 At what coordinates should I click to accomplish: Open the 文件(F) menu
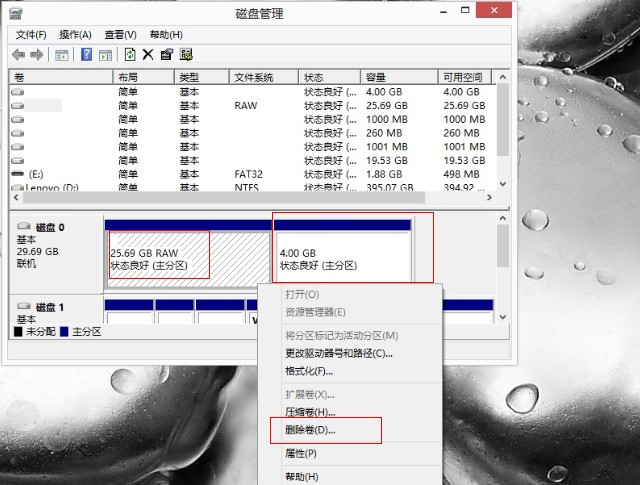coord(31,35)
